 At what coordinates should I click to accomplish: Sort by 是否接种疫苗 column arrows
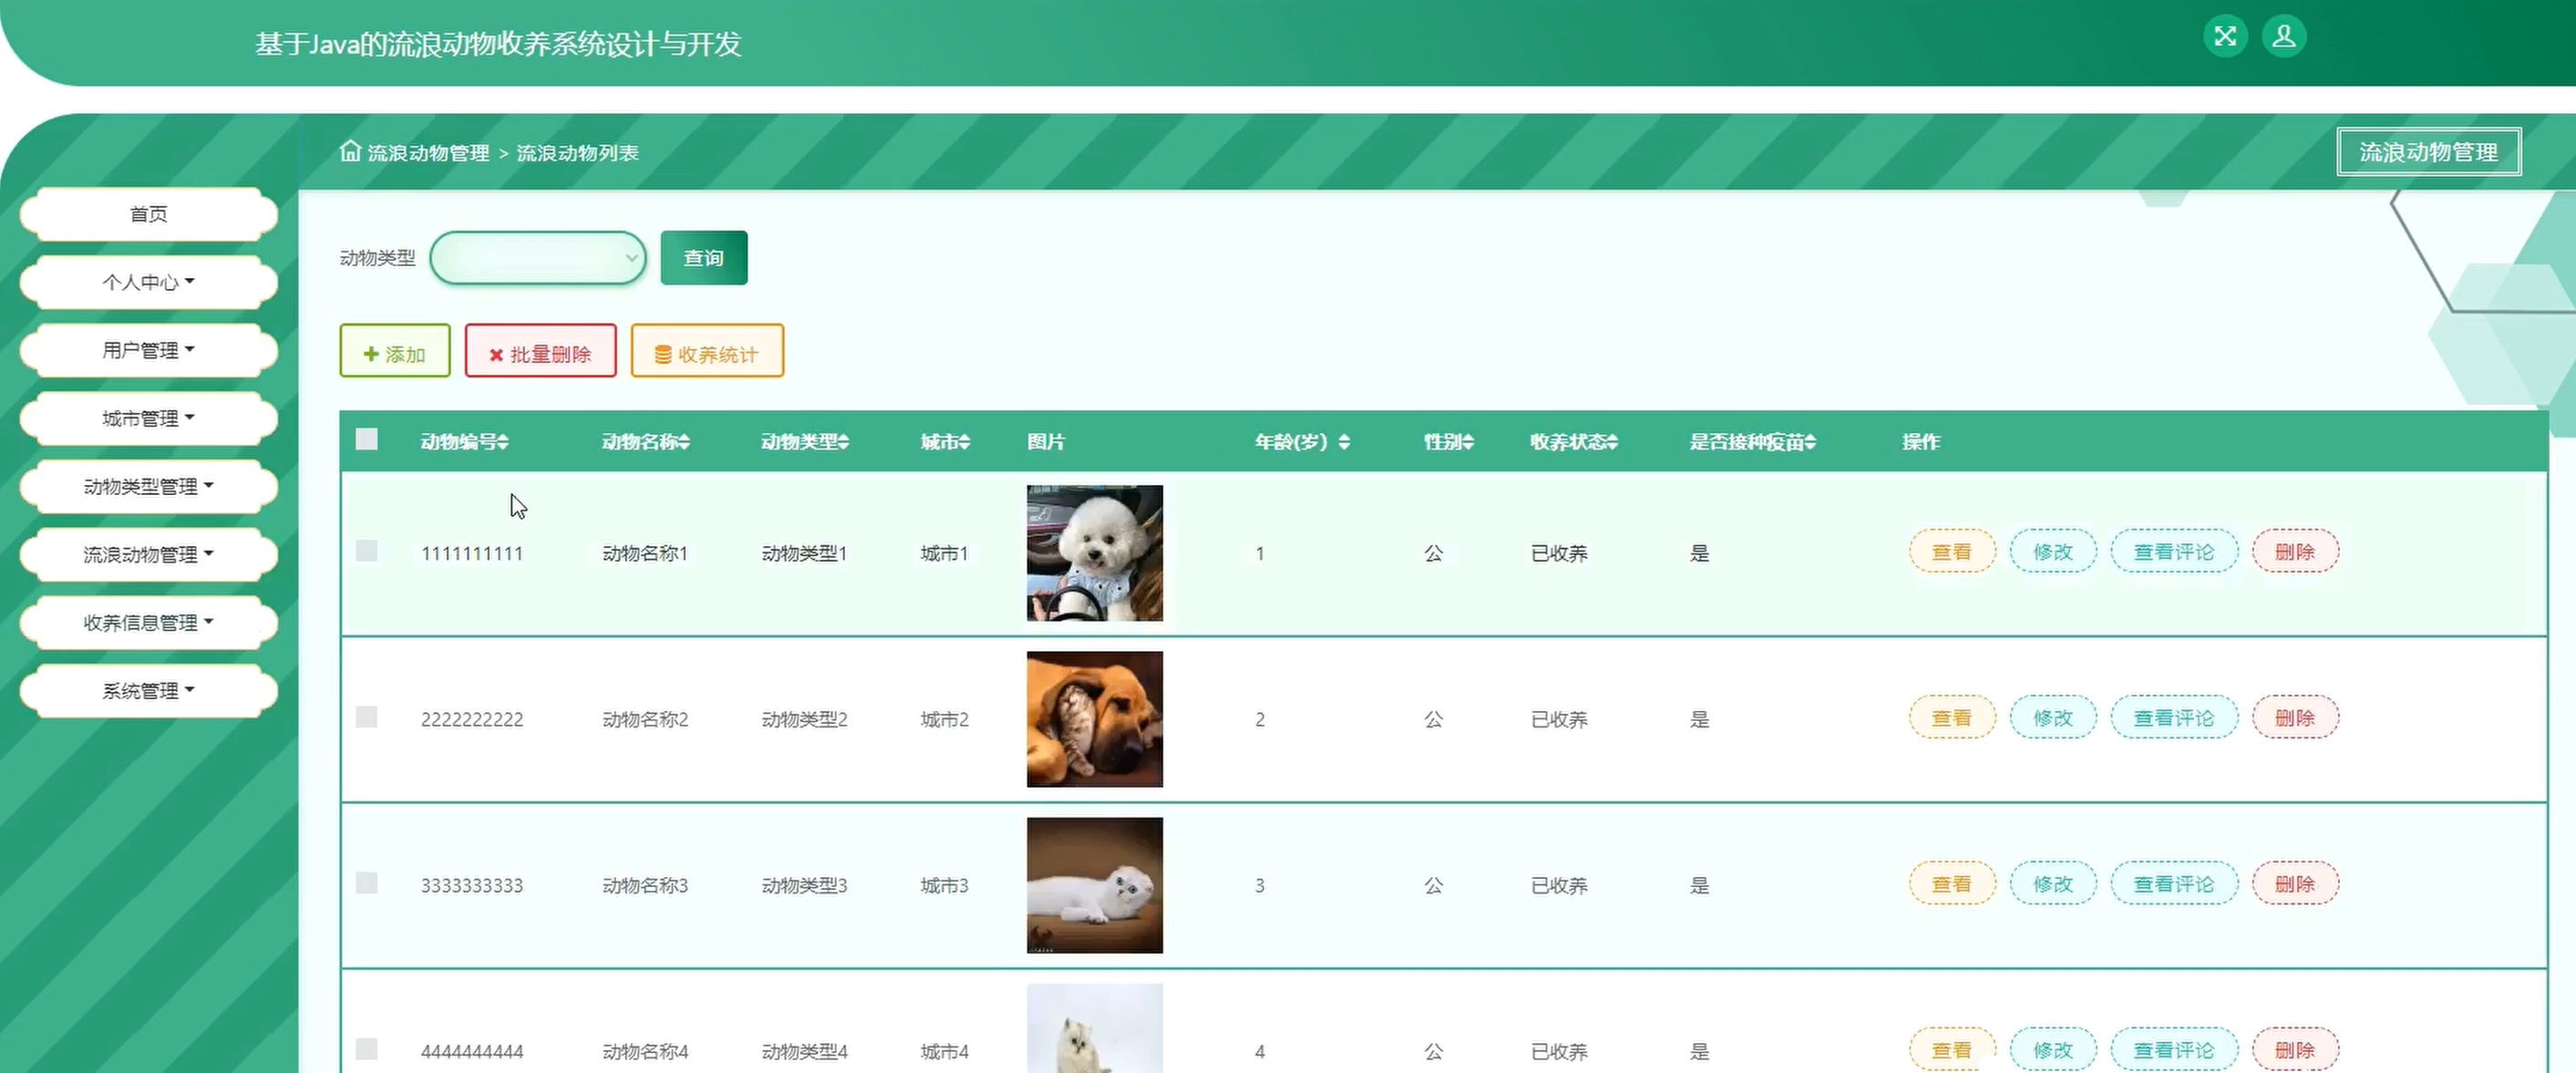[x=1811, y=442]
